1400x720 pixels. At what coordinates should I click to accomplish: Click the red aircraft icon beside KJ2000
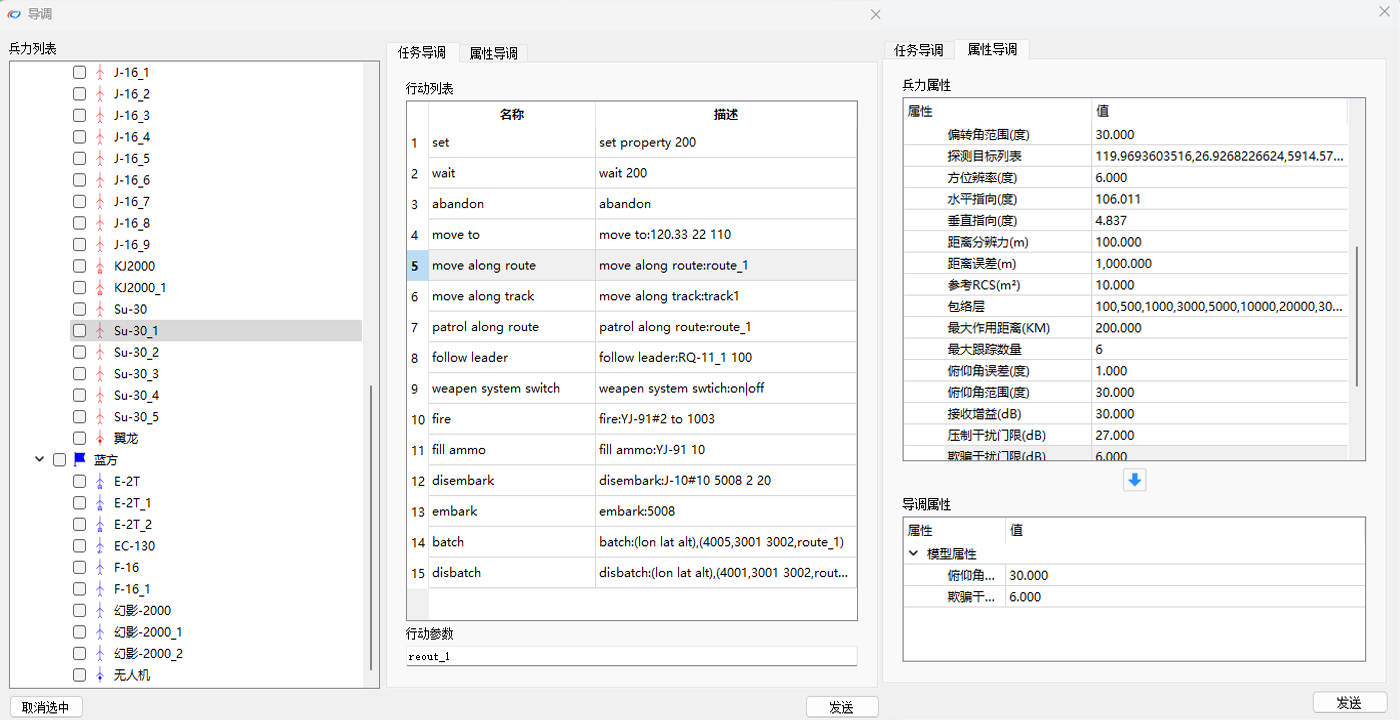pos(99,267)
